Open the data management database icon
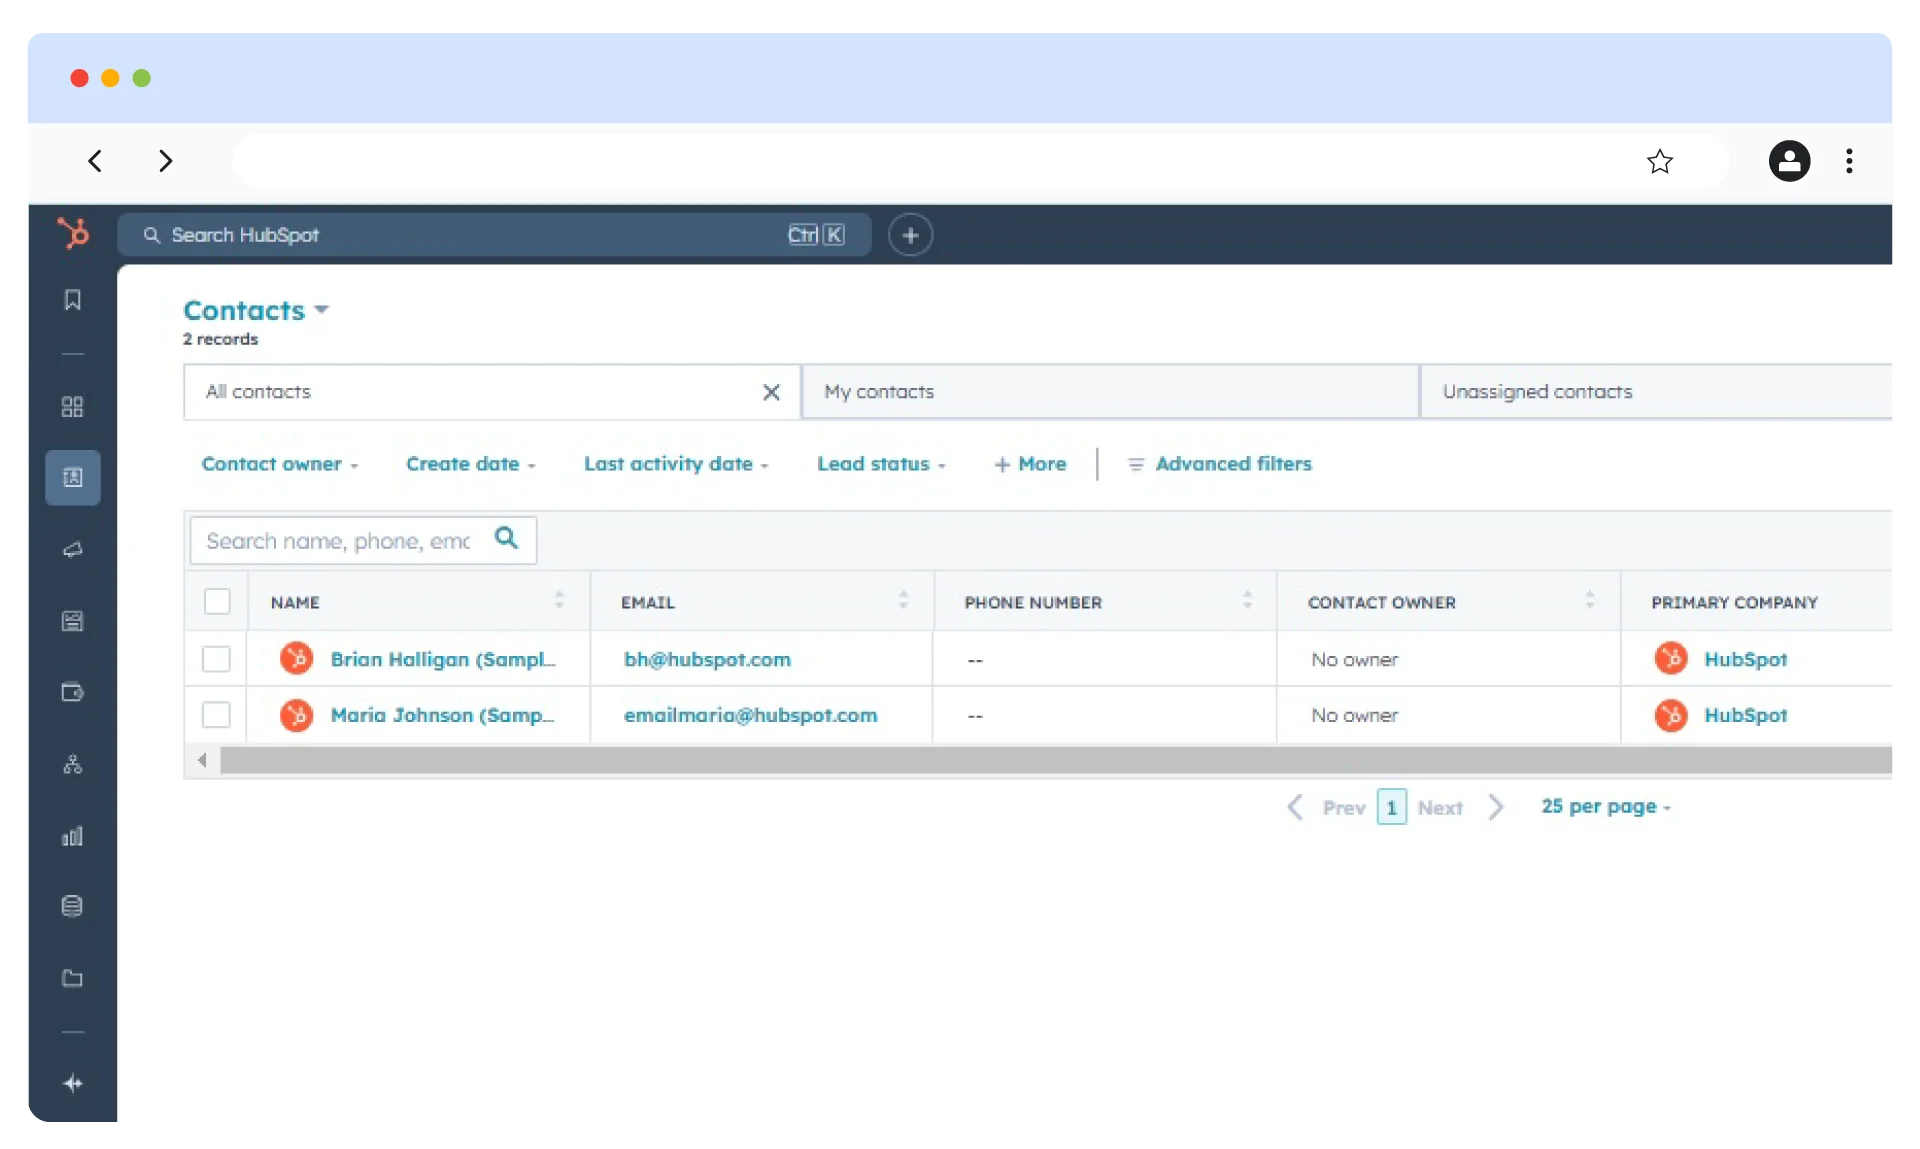The image size is (1920, 1149). [x=73, y=906]
